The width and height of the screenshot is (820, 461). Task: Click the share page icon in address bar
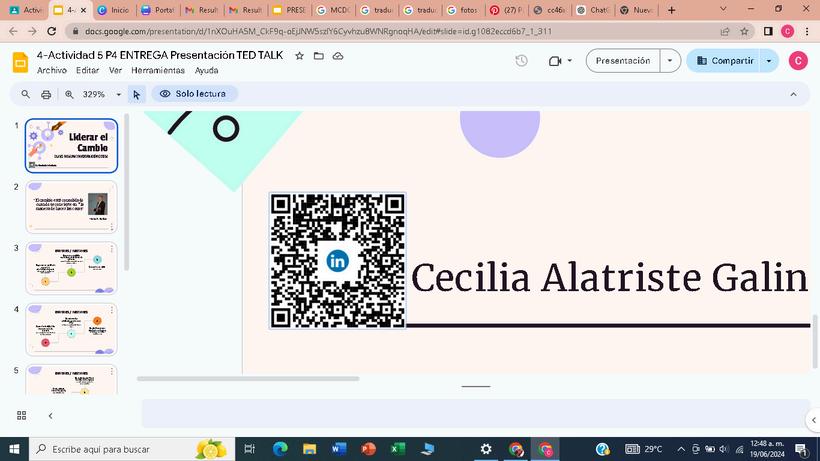tap(725, 31)
